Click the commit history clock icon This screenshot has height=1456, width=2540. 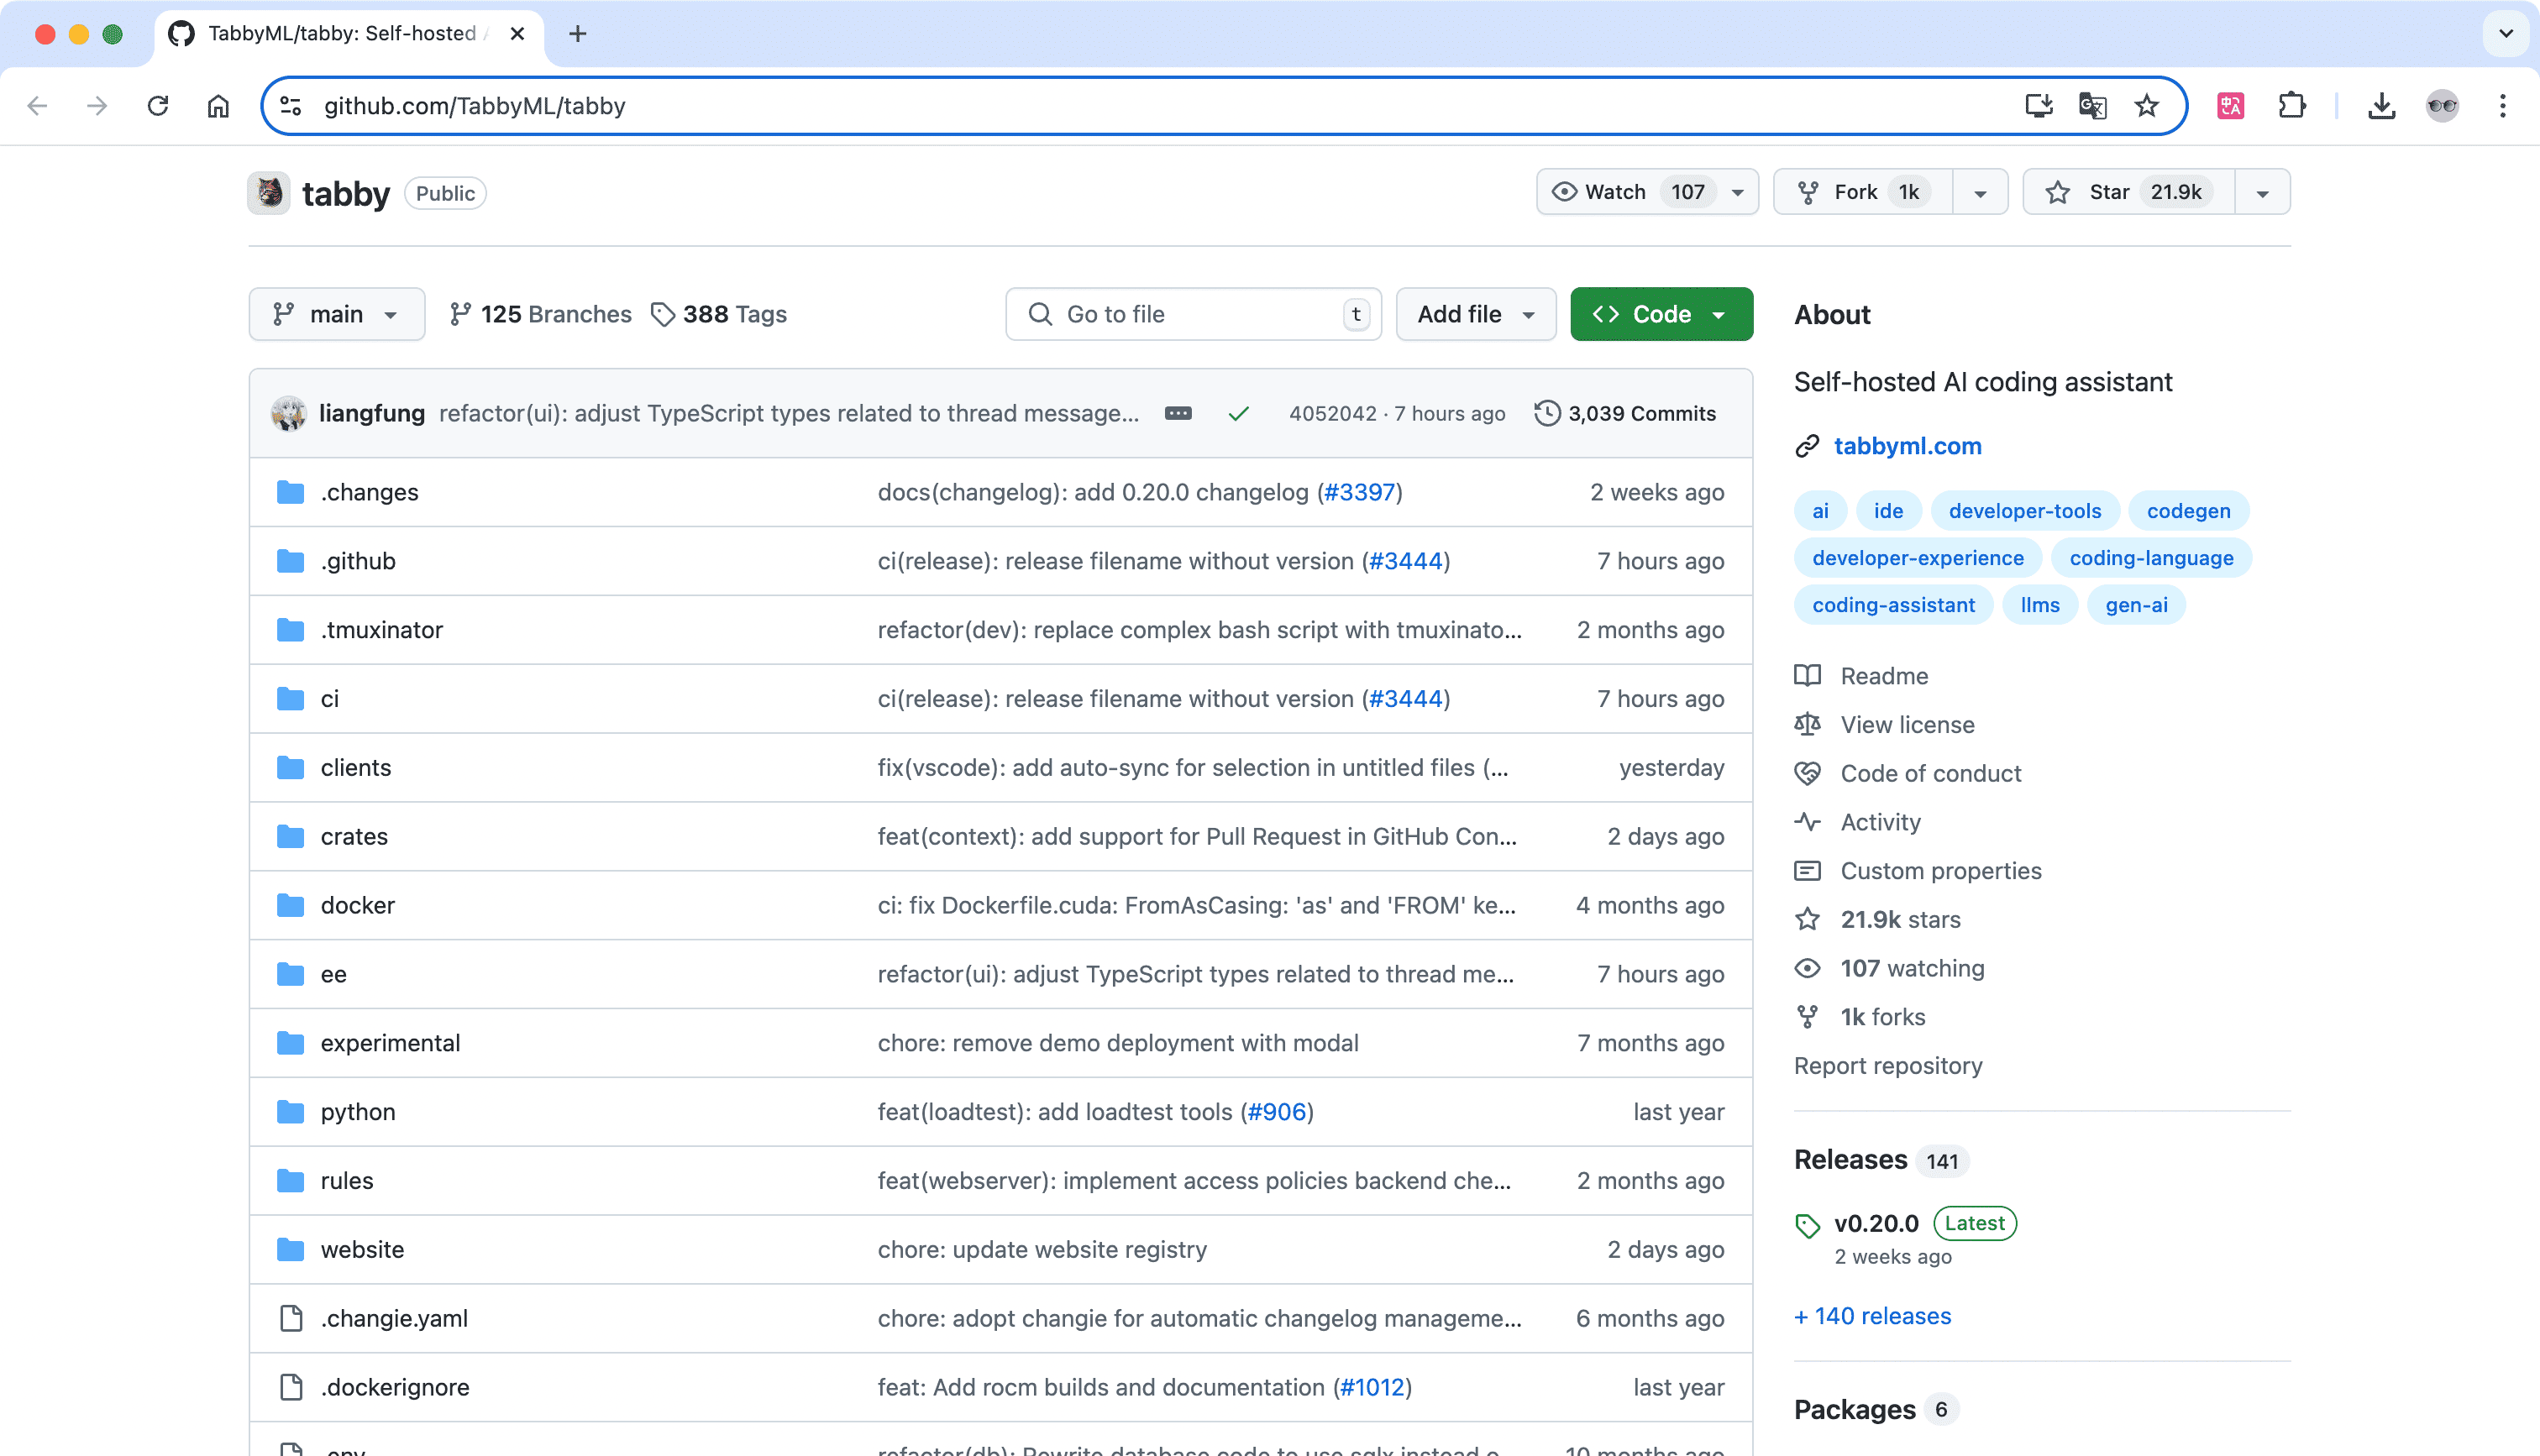[x=1546, y=413]
